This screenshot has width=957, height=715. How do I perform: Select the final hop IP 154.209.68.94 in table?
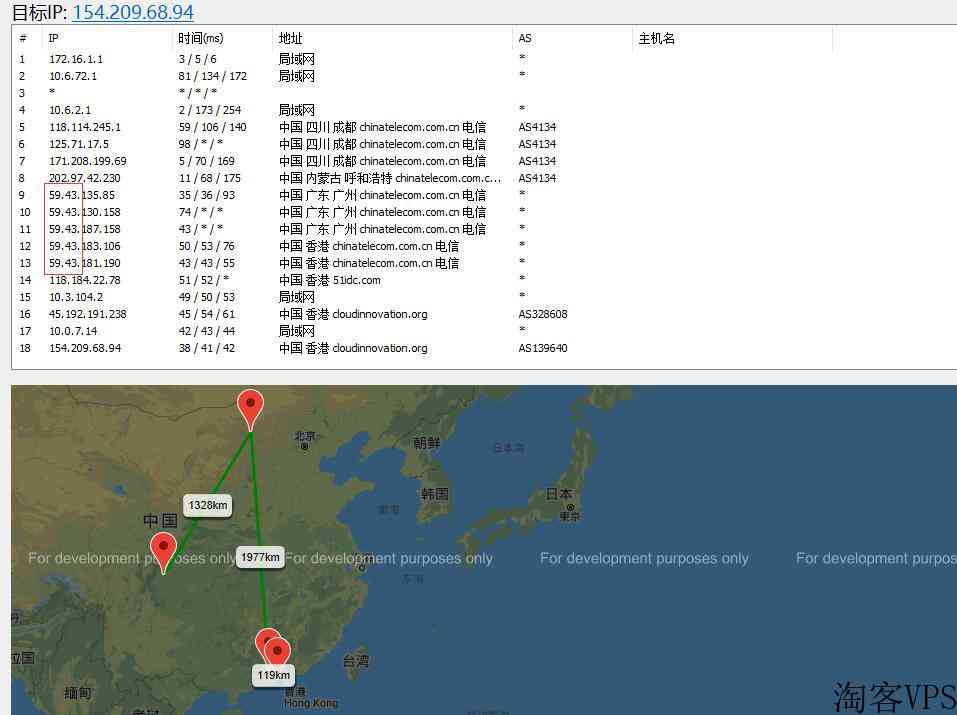coord(85,348)
